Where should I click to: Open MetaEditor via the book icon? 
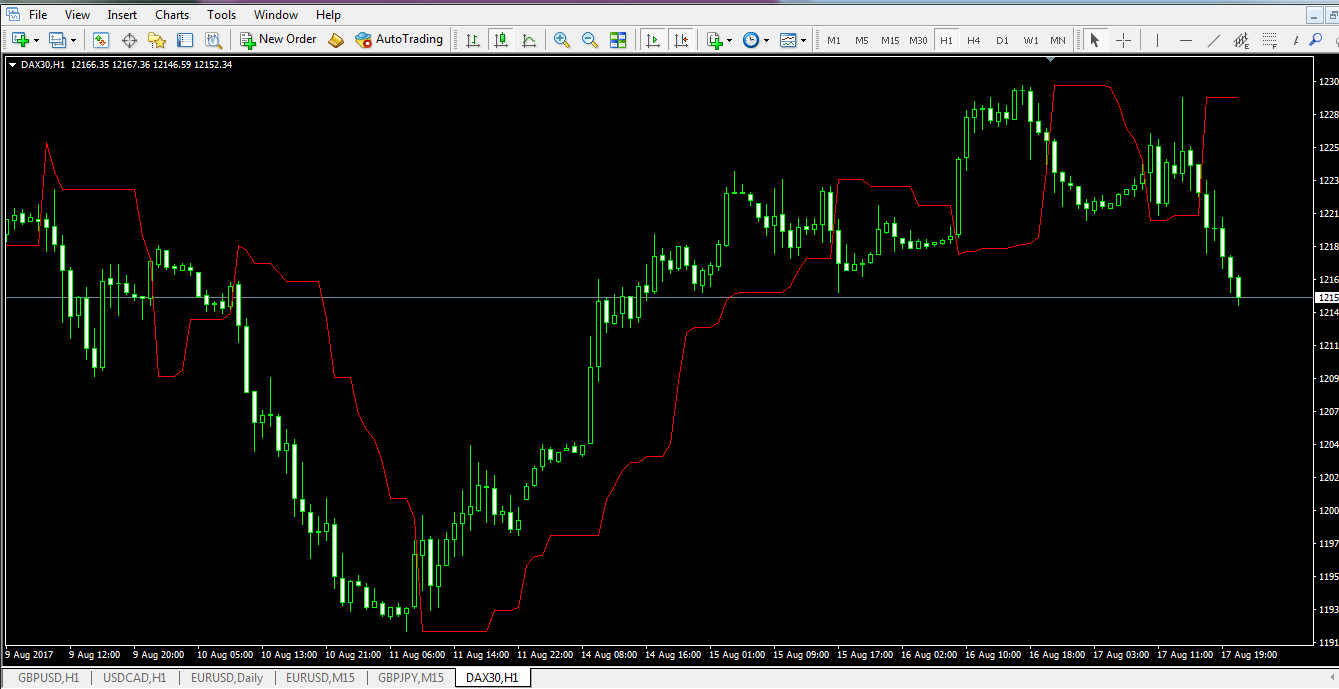coord(336,40)
